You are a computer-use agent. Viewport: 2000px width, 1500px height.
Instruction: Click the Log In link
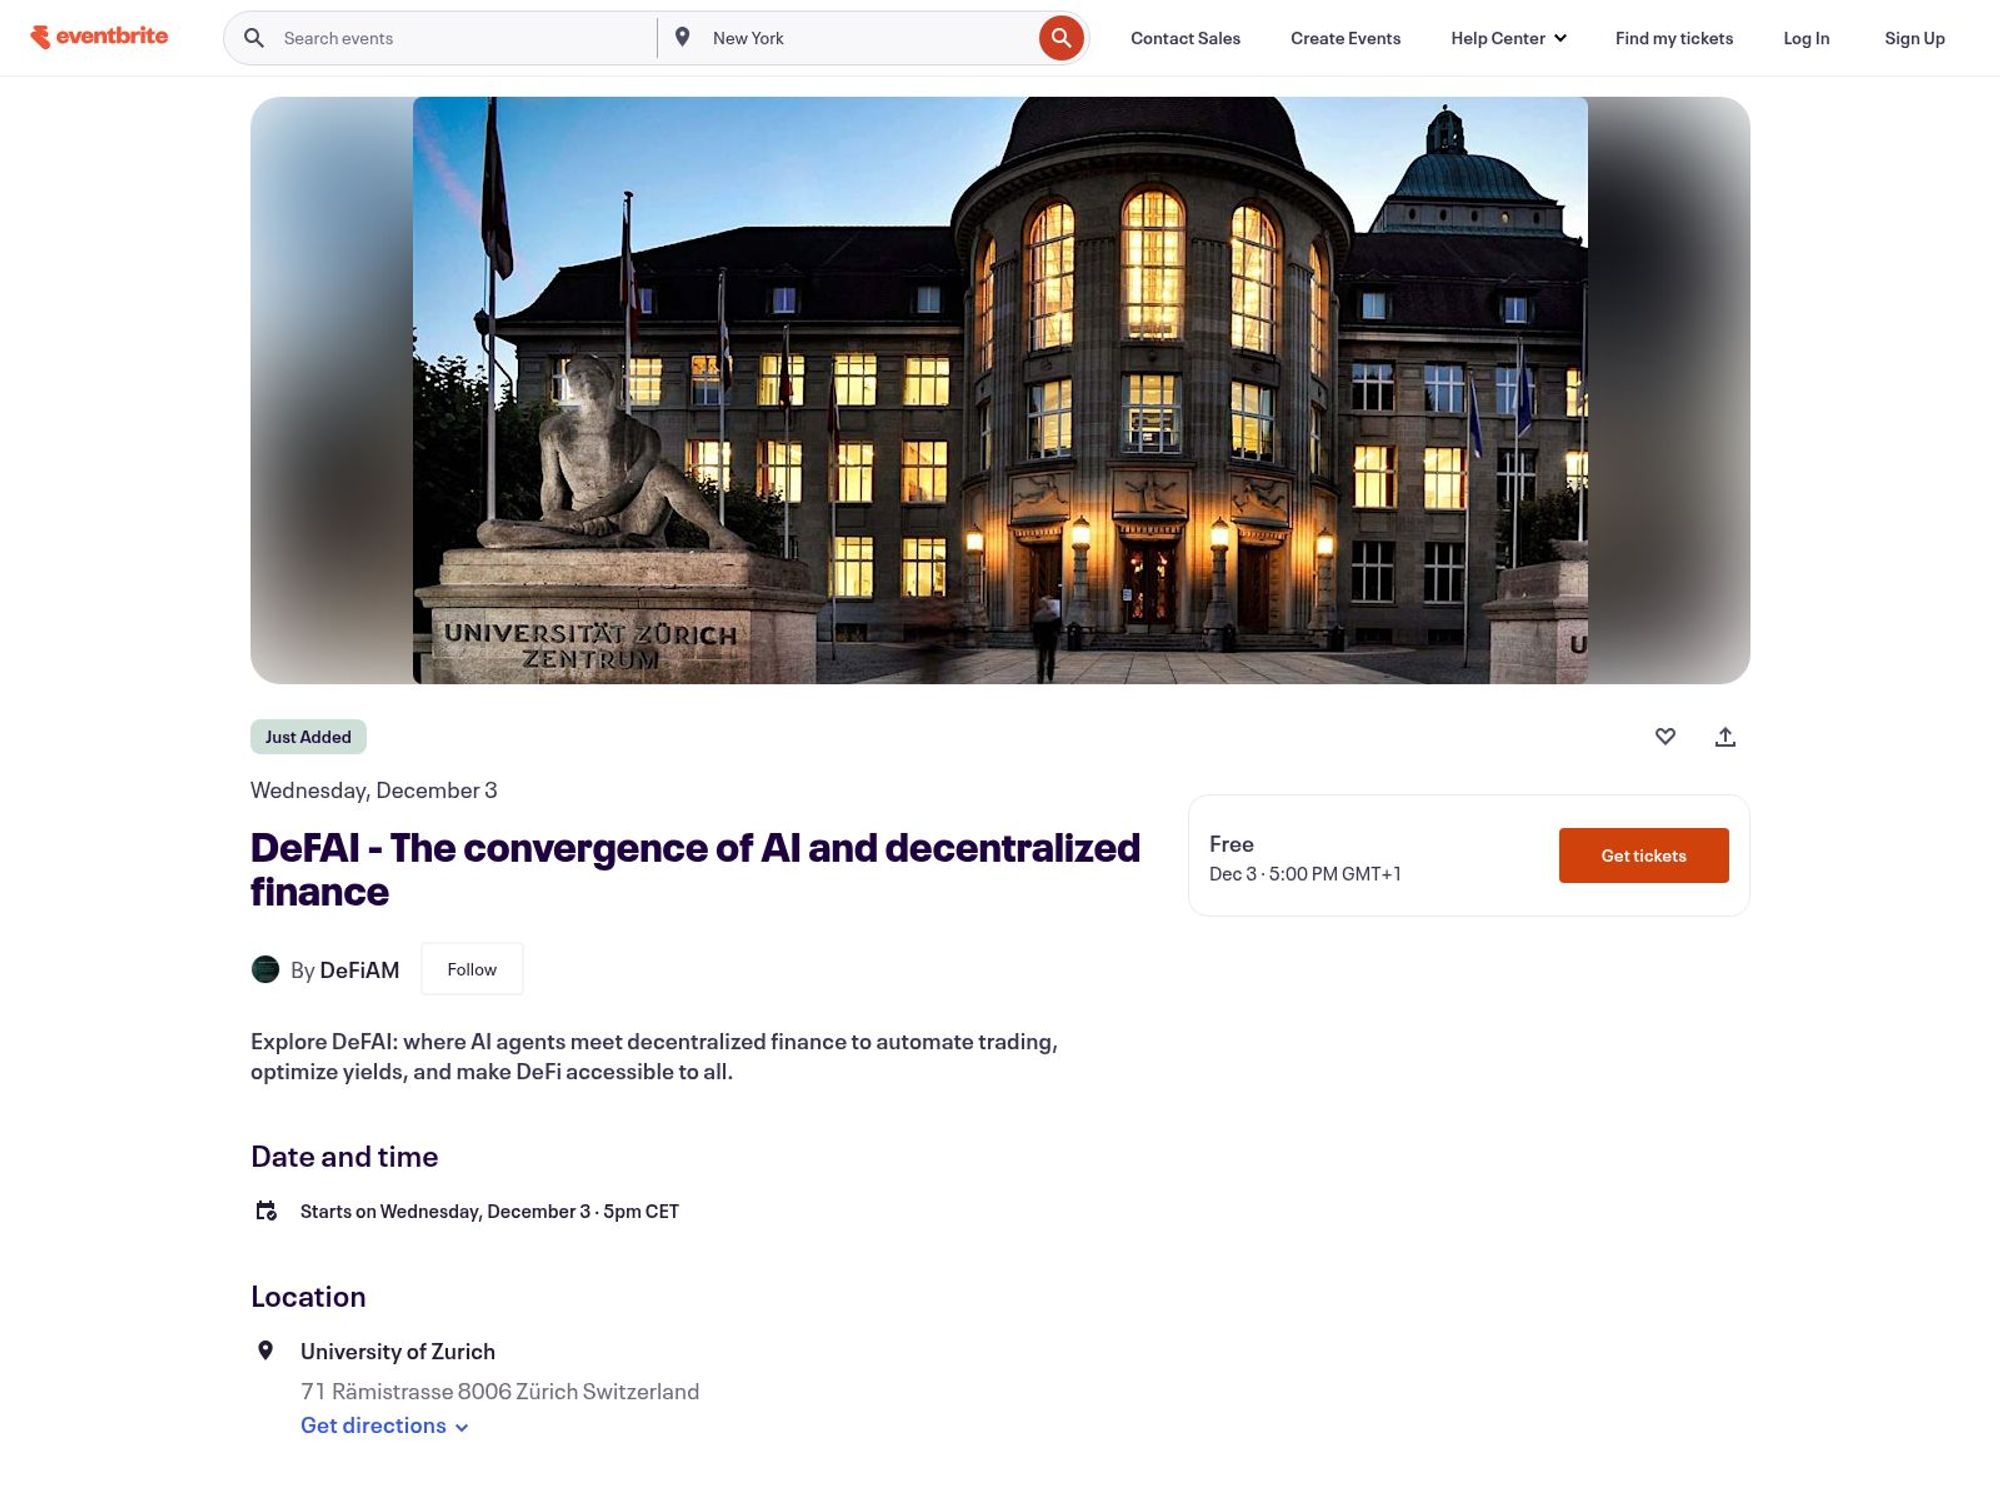coord(1806,37)
